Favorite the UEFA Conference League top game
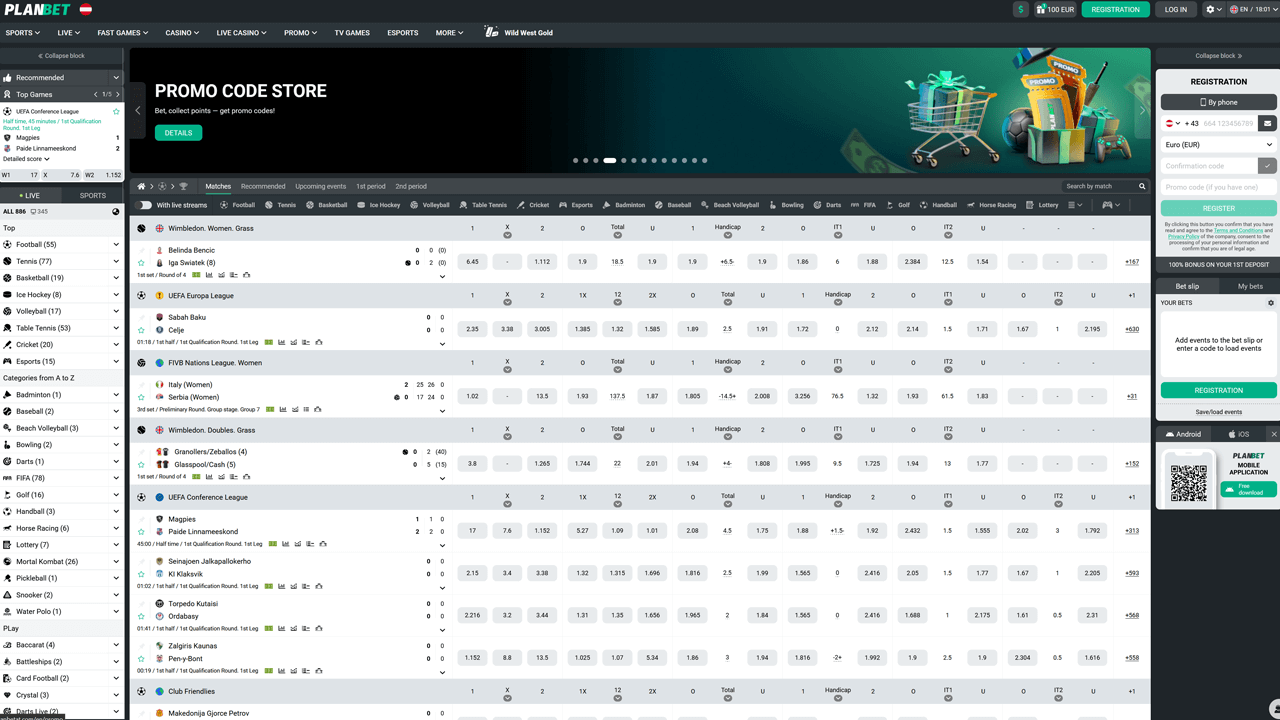Viewport: 1280px width, 720px height. click(x=116, y=111)
